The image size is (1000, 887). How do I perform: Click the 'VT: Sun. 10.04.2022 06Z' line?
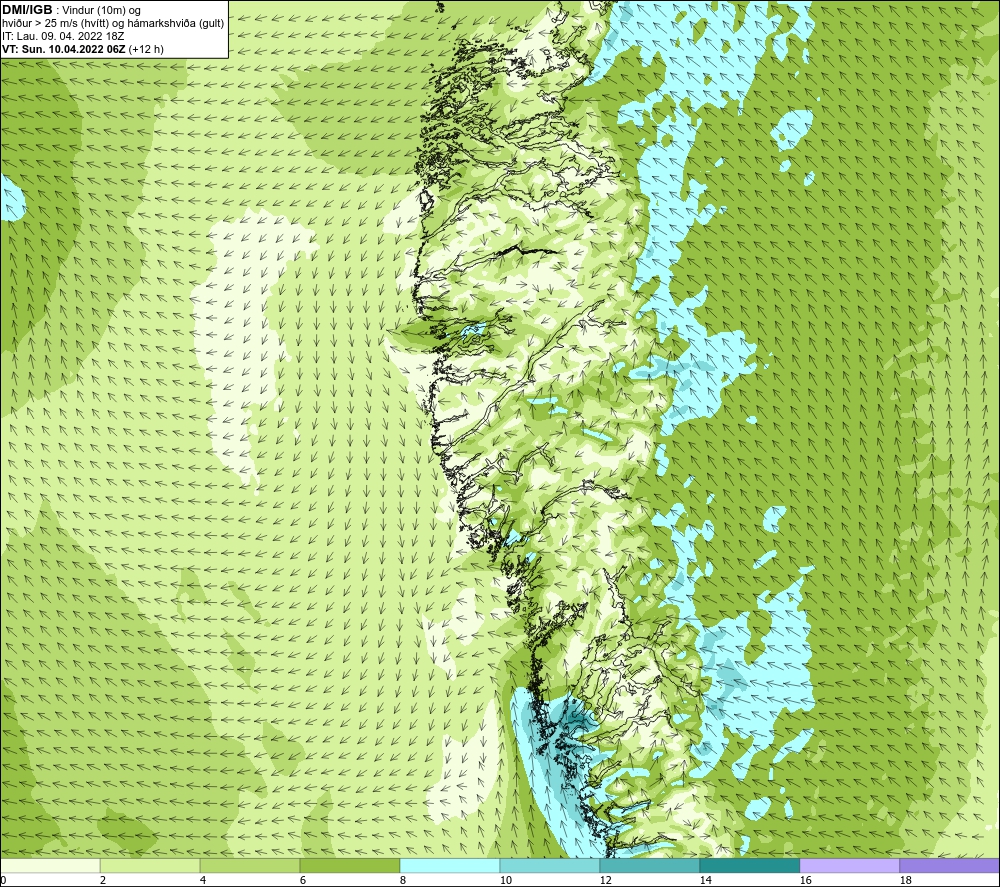(x=64, y=49)
